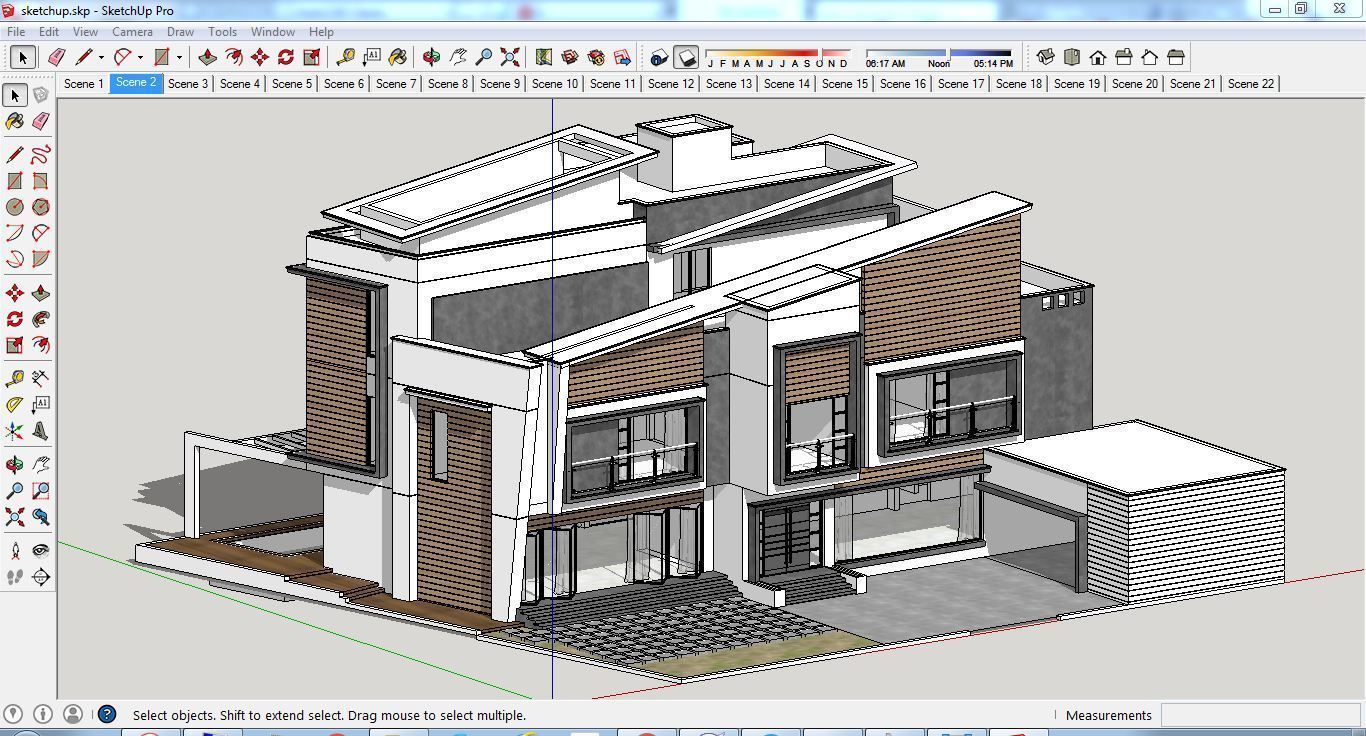Click the shadow time-of-day slider
Screen dimensions: 1366x736
point(938,53)
